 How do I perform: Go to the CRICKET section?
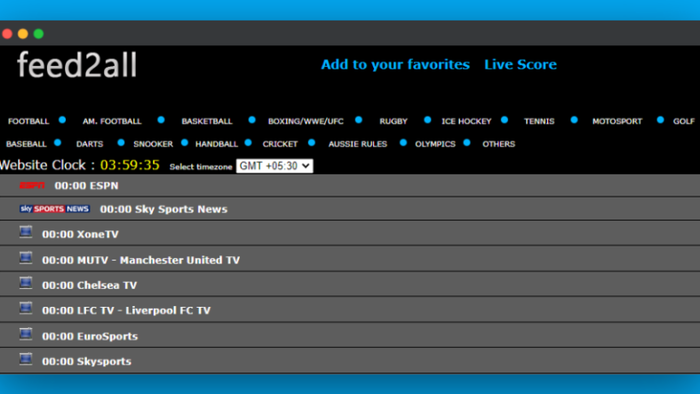tap(280, 144)
